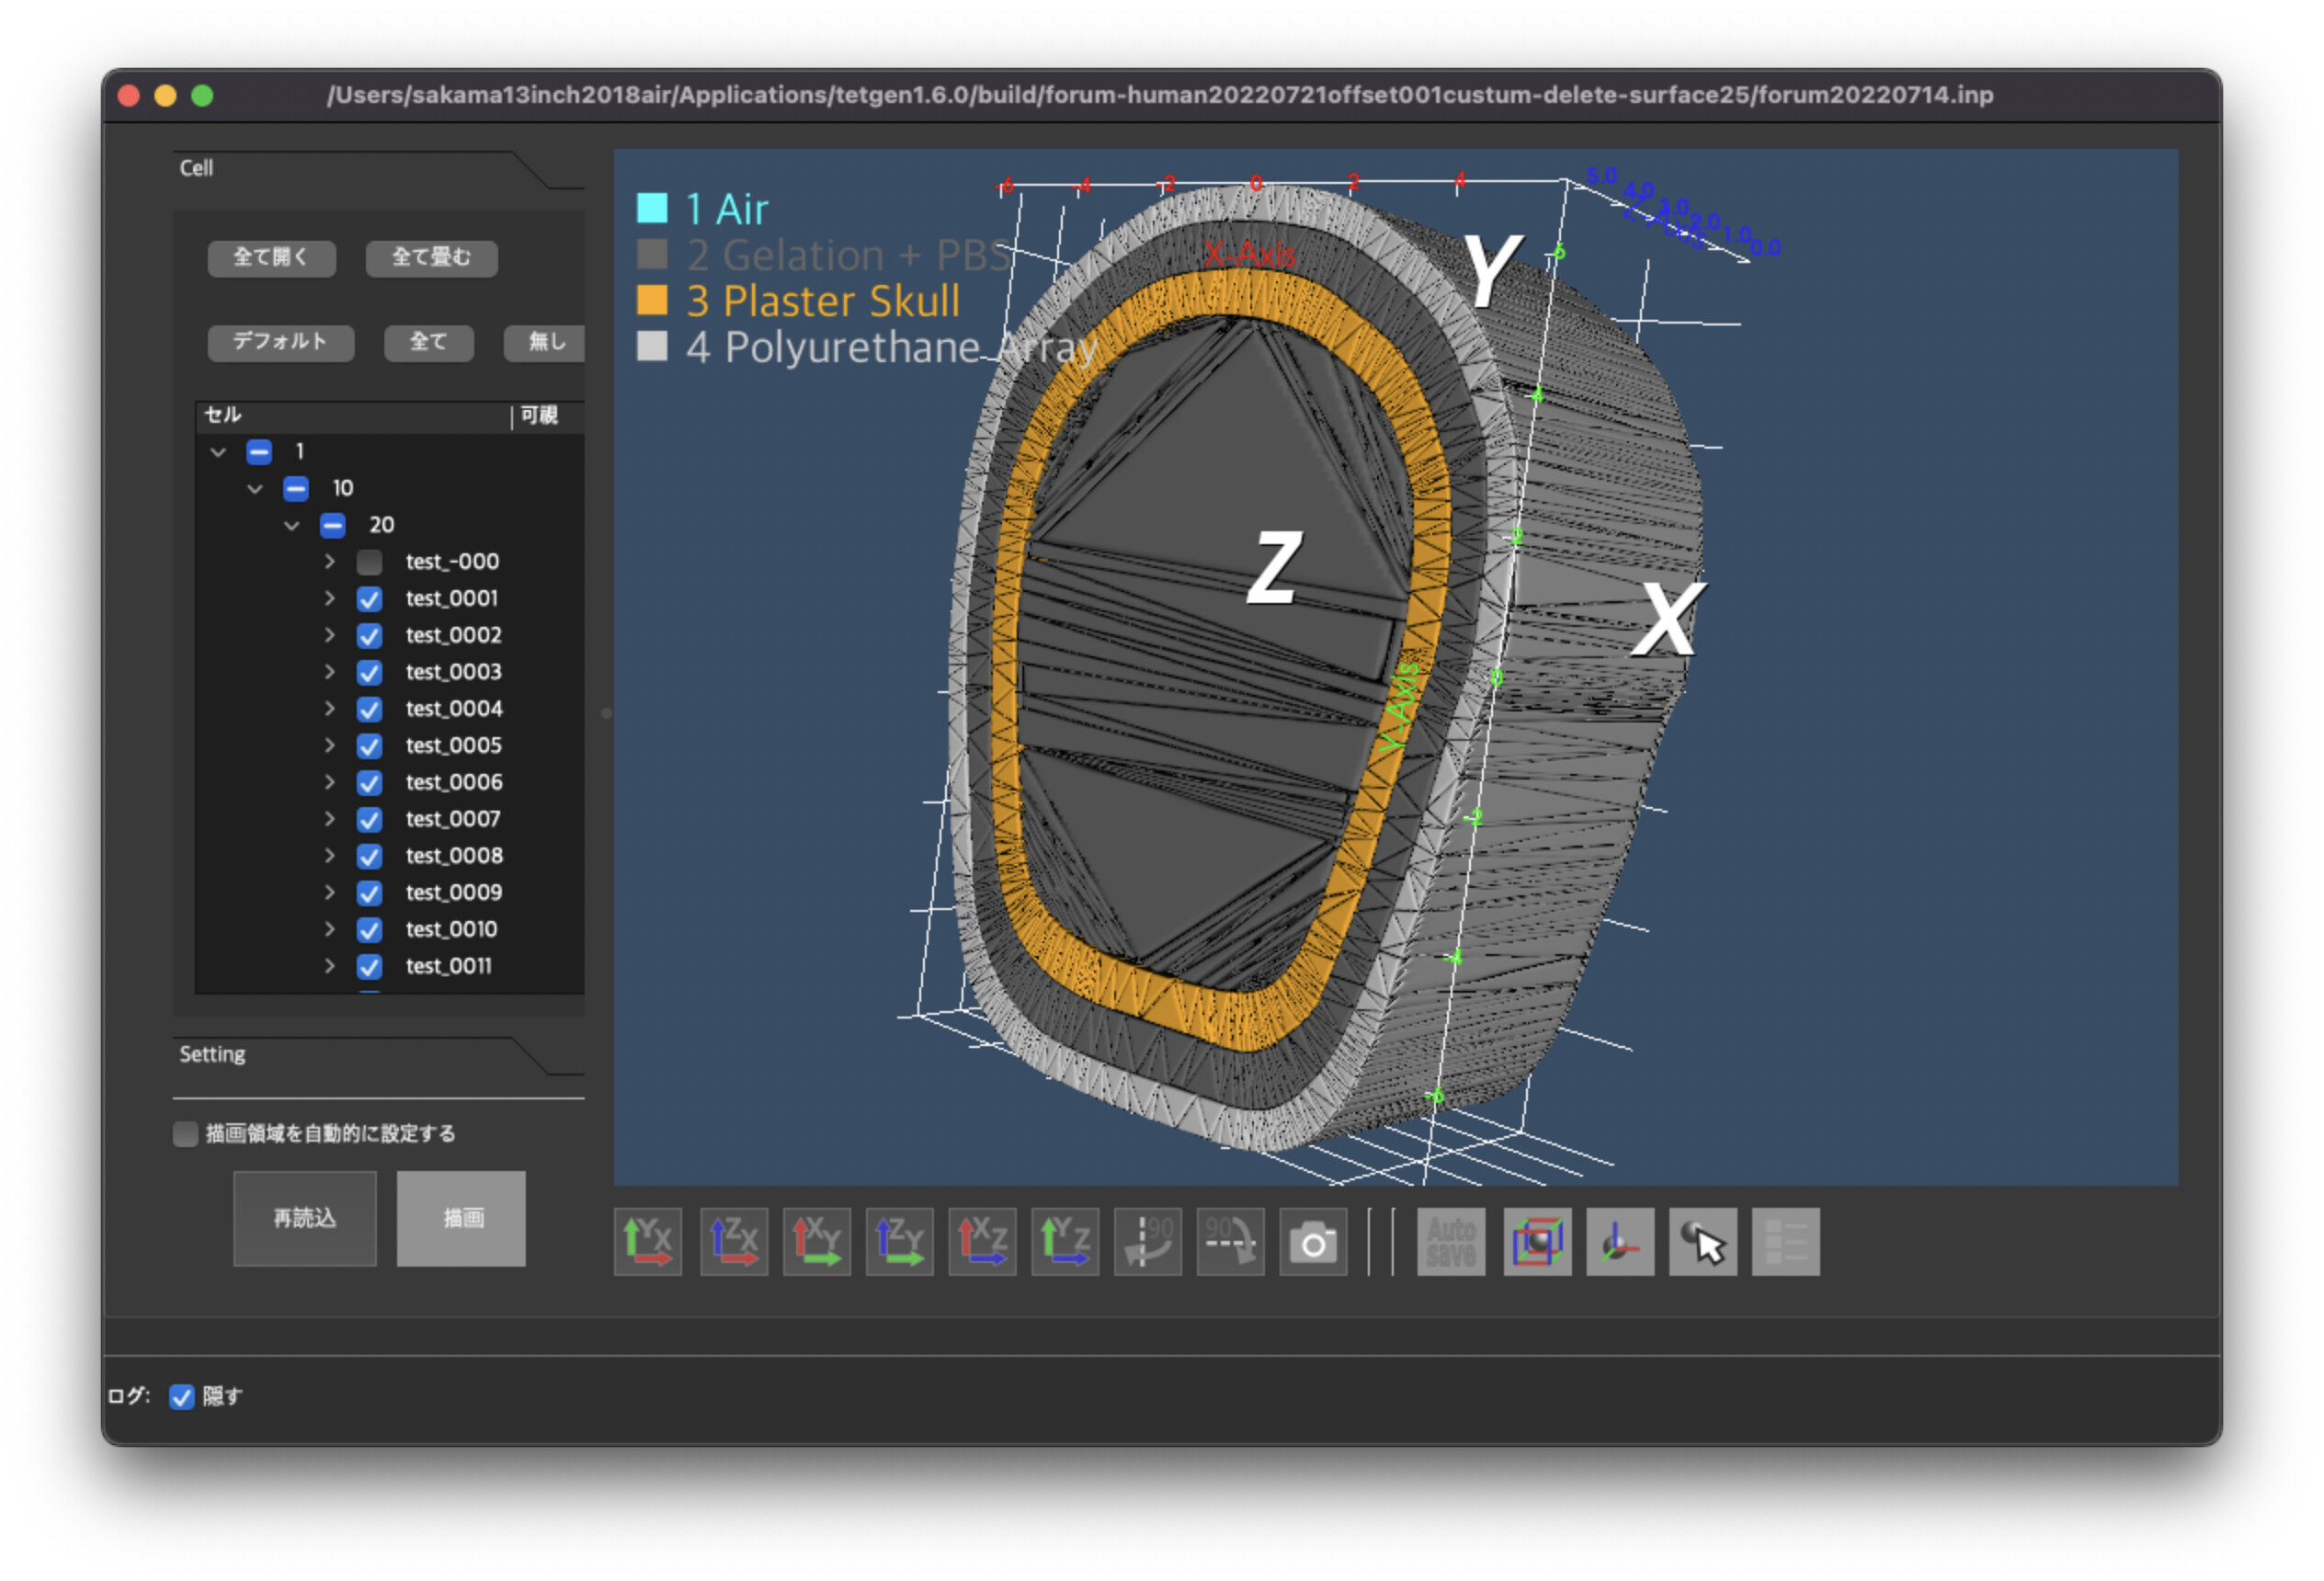Enable automatic drawing region setting checkbox
This screenshot has height=1581, width=2324.
point(185,1134)
